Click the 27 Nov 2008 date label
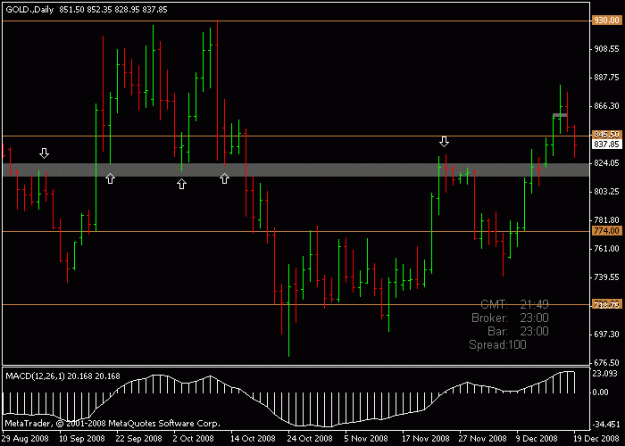The height and width of the screenshot is (446, 625). click(x=483, y=439)
